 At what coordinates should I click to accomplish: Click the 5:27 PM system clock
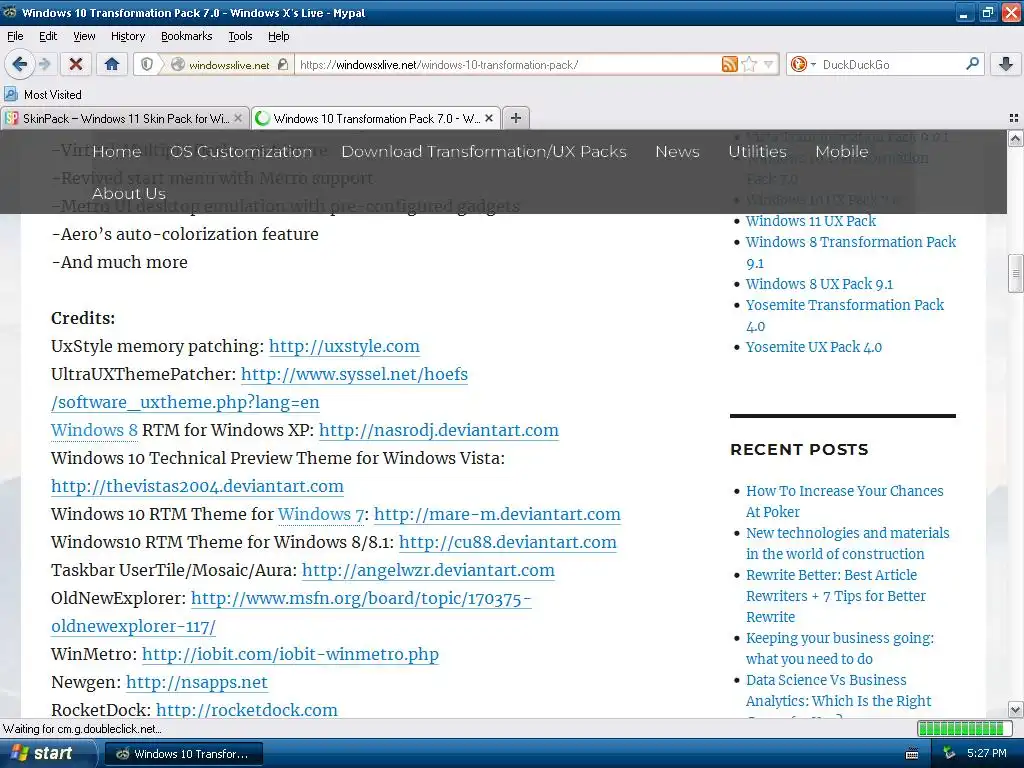coord(987,754)
